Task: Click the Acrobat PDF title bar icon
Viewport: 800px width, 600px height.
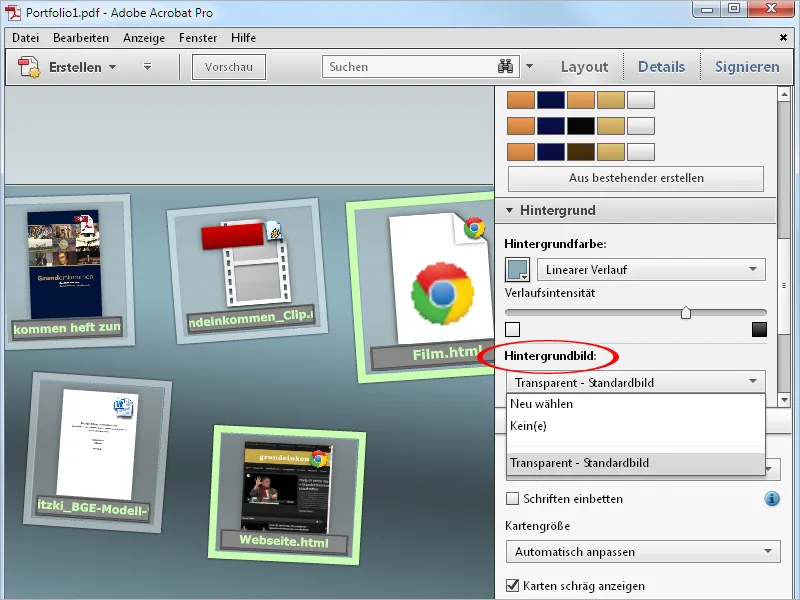Action: (x=13, y=12)
